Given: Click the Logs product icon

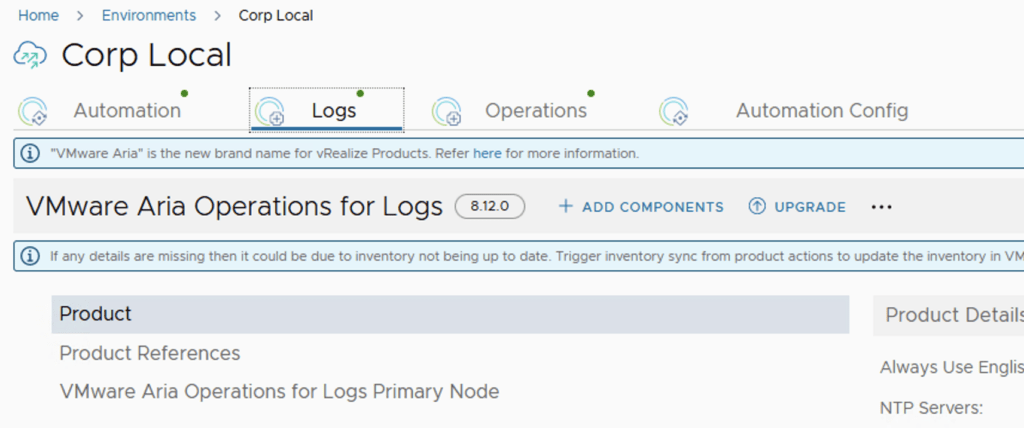Looking at the screenshot, I should click(270, 112).
